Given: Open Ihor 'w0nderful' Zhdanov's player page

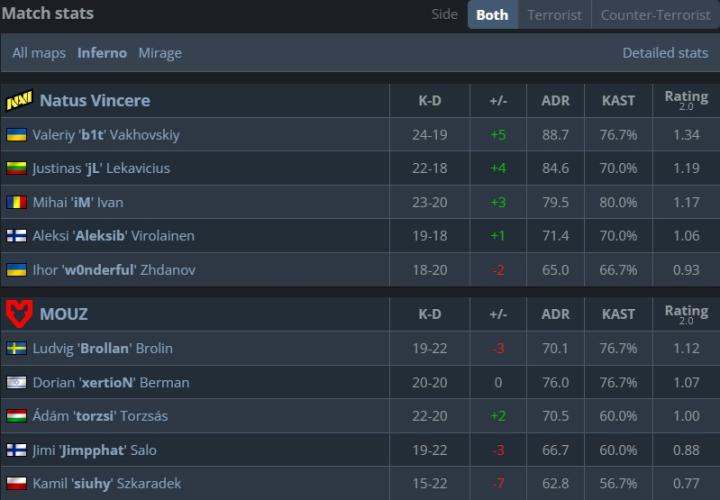Looking at the screenshot, I should click(114, 271).
